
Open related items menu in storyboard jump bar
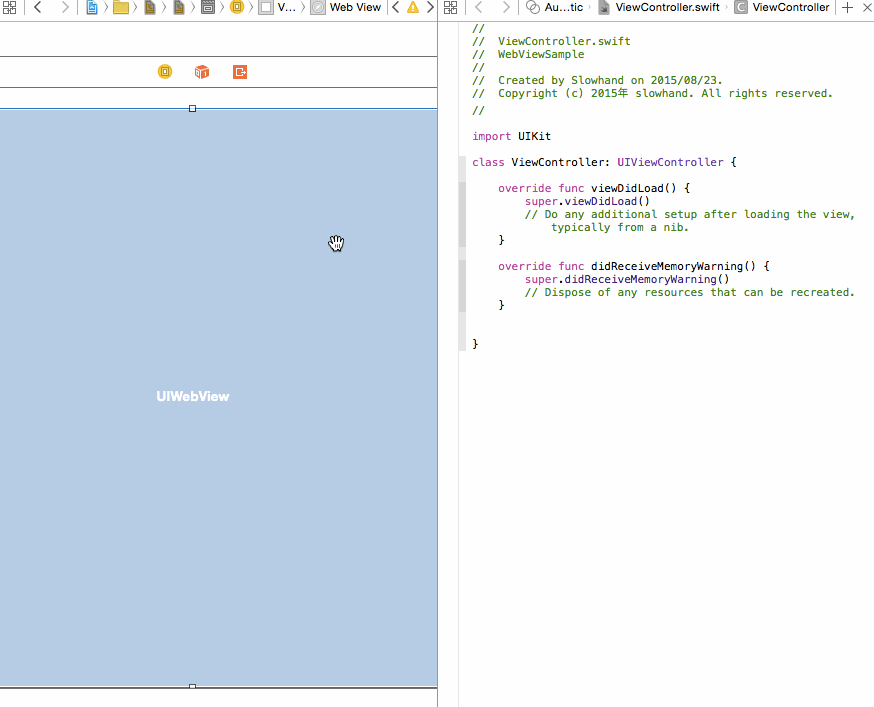9,7
